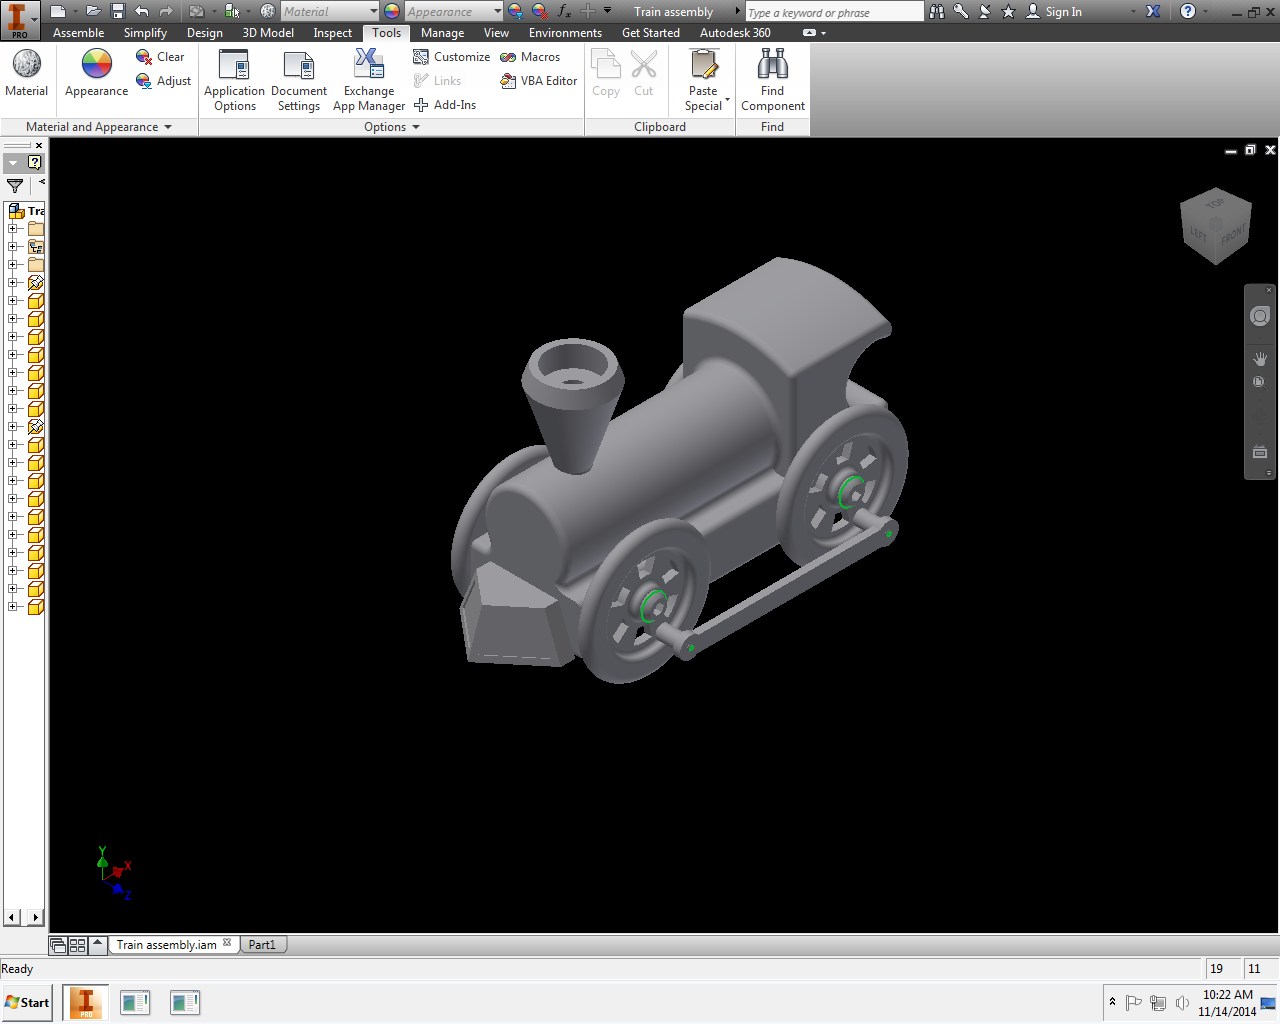Viewport: 1280px width, 1024px height.
Task: Open the Appearance browser in the ribbon
Action: (x=96, y=73)
